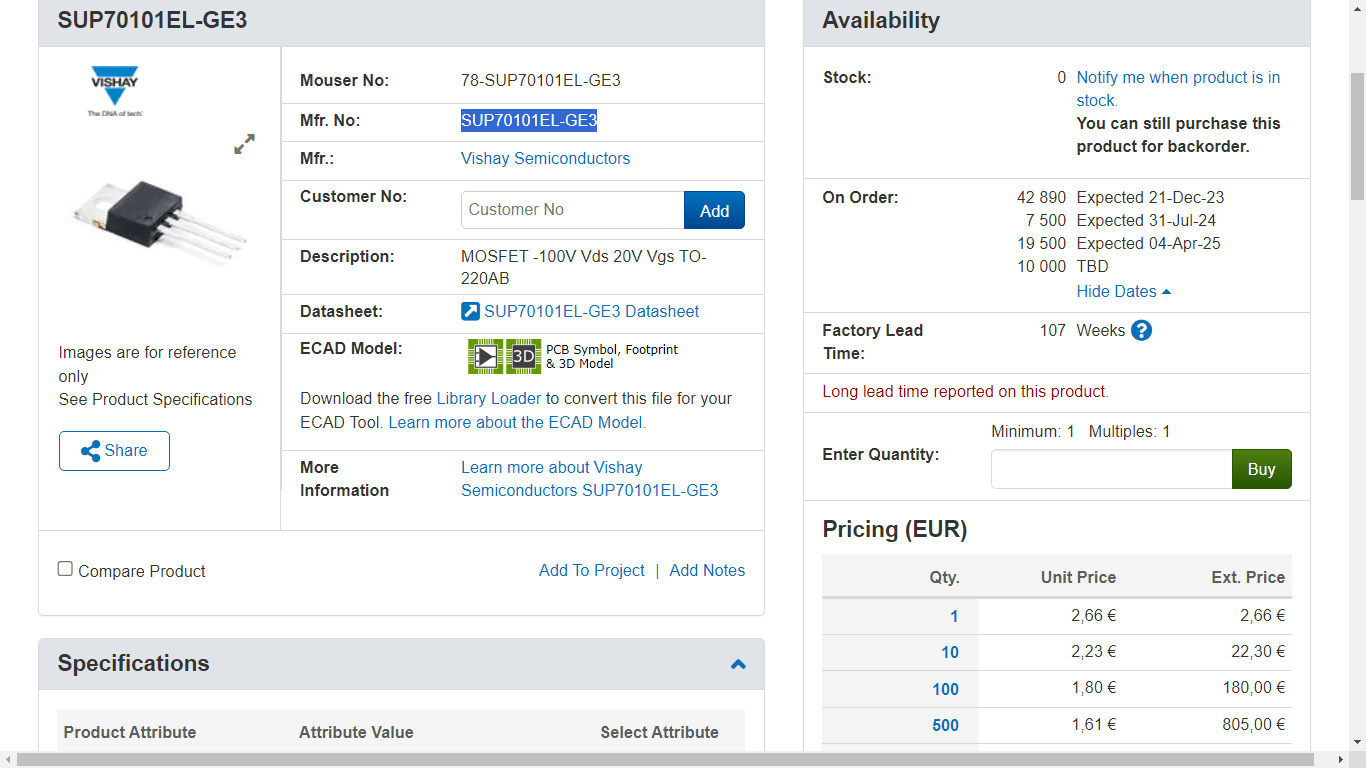Click the 2,66 € unit price
This screenshot has height=768, width=1366.
[x=1093, y=615]
